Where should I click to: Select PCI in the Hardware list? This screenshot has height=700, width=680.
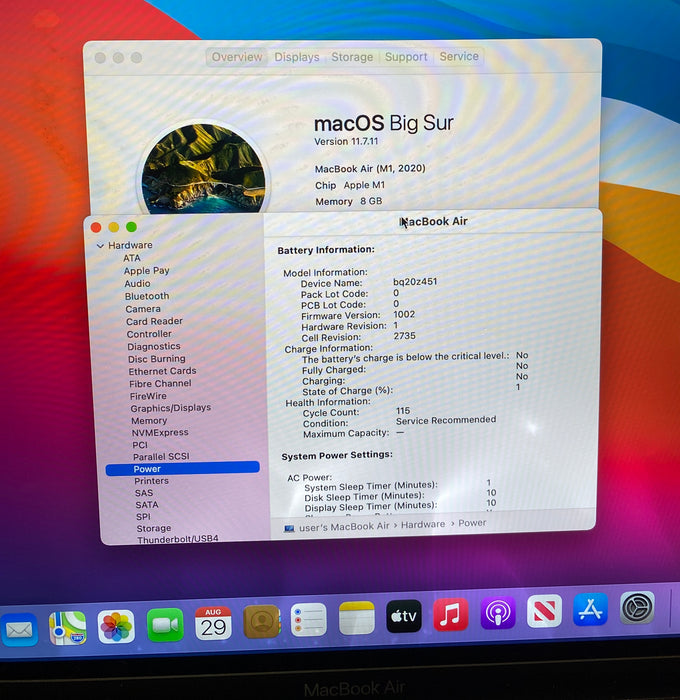point(140,445)
